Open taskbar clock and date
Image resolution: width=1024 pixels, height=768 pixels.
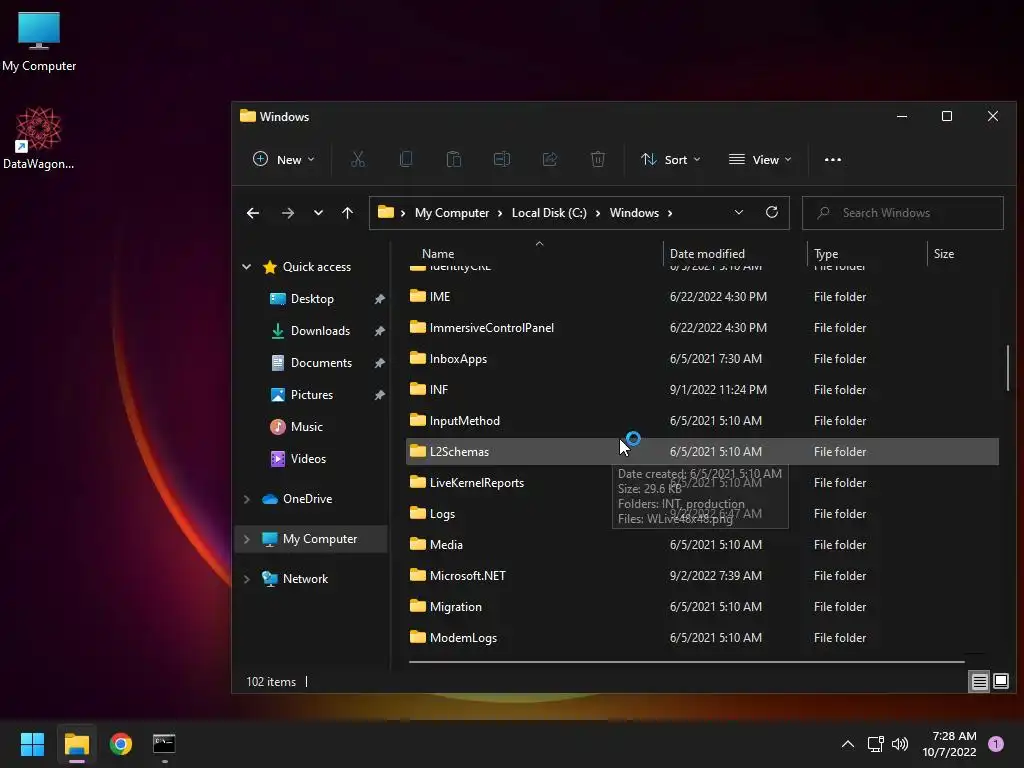[950, 744]
